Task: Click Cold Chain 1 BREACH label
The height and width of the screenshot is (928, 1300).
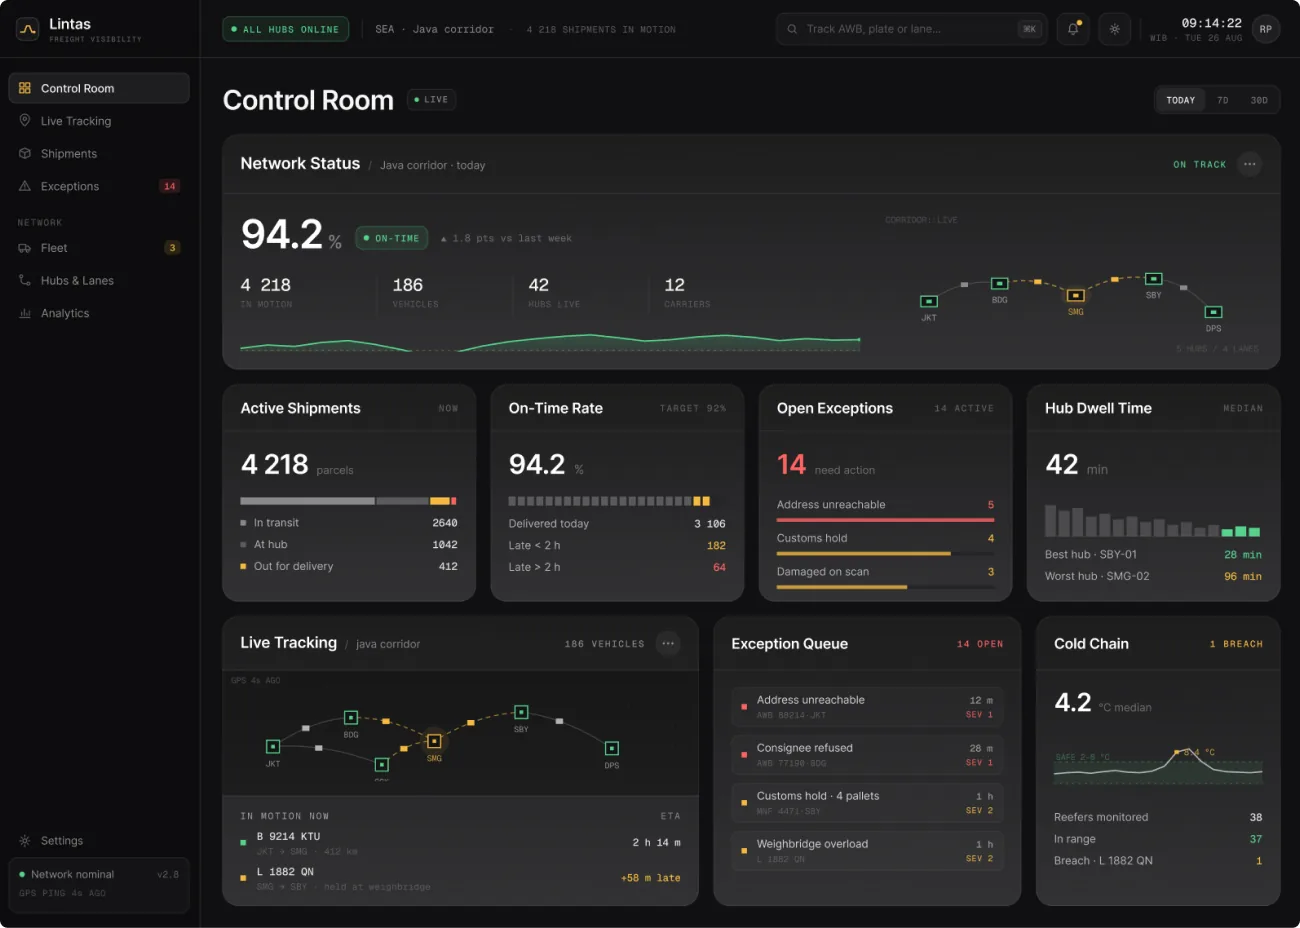Action: coord(1236,644)
